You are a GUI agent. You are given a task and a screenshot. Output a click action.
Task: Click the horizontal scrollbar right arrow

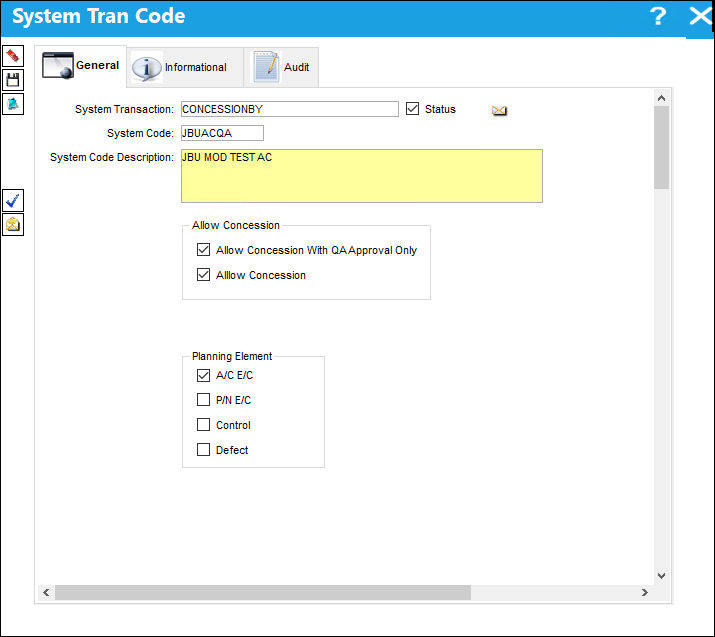pos(645,592)
